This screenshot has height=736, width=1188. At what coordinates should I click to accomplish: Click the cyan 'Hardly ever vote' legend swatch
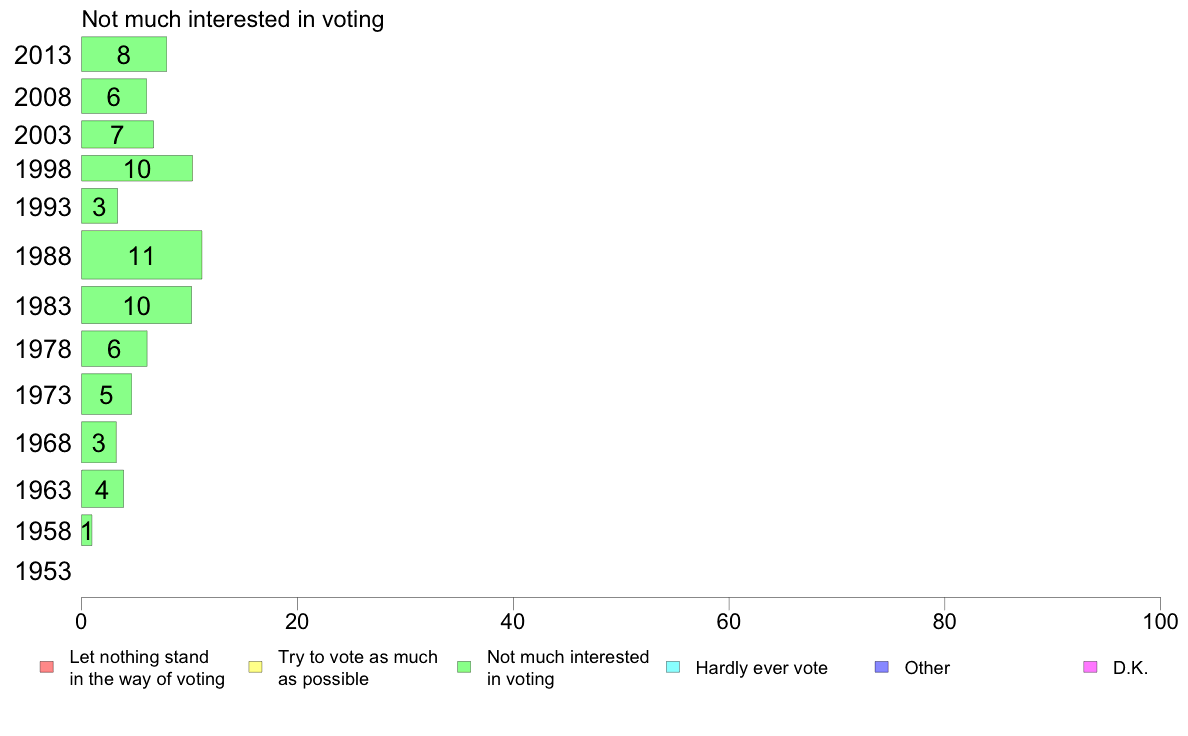click(x=673, y=667)
